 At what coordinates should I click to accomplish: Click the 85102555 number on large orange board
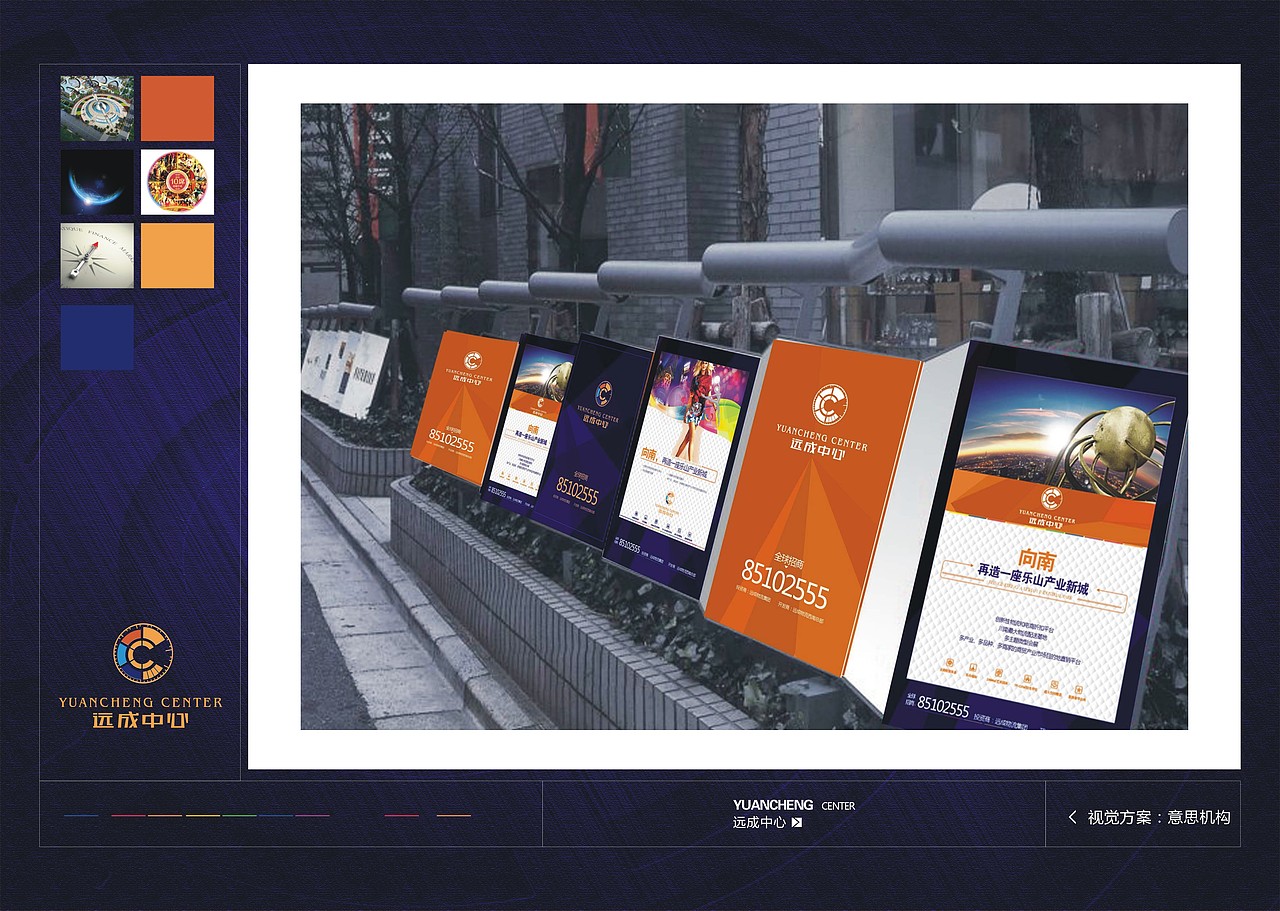[x=784, y=584]
